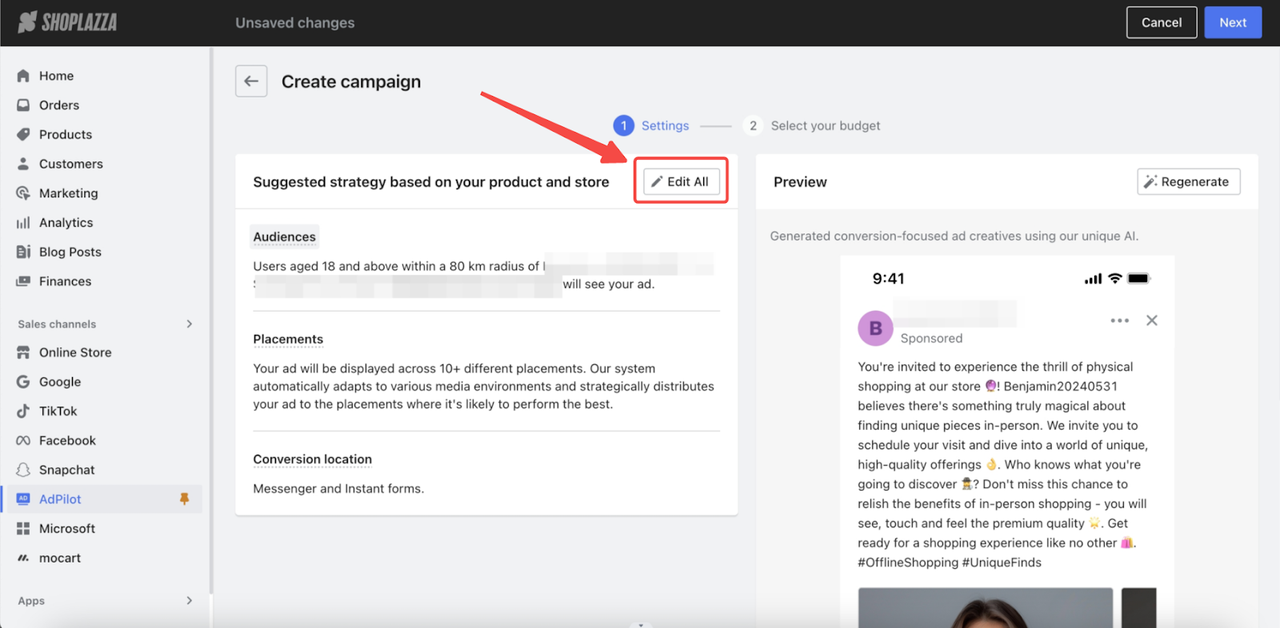Click the AdPilot pin icon

click(x=184, y=499)
